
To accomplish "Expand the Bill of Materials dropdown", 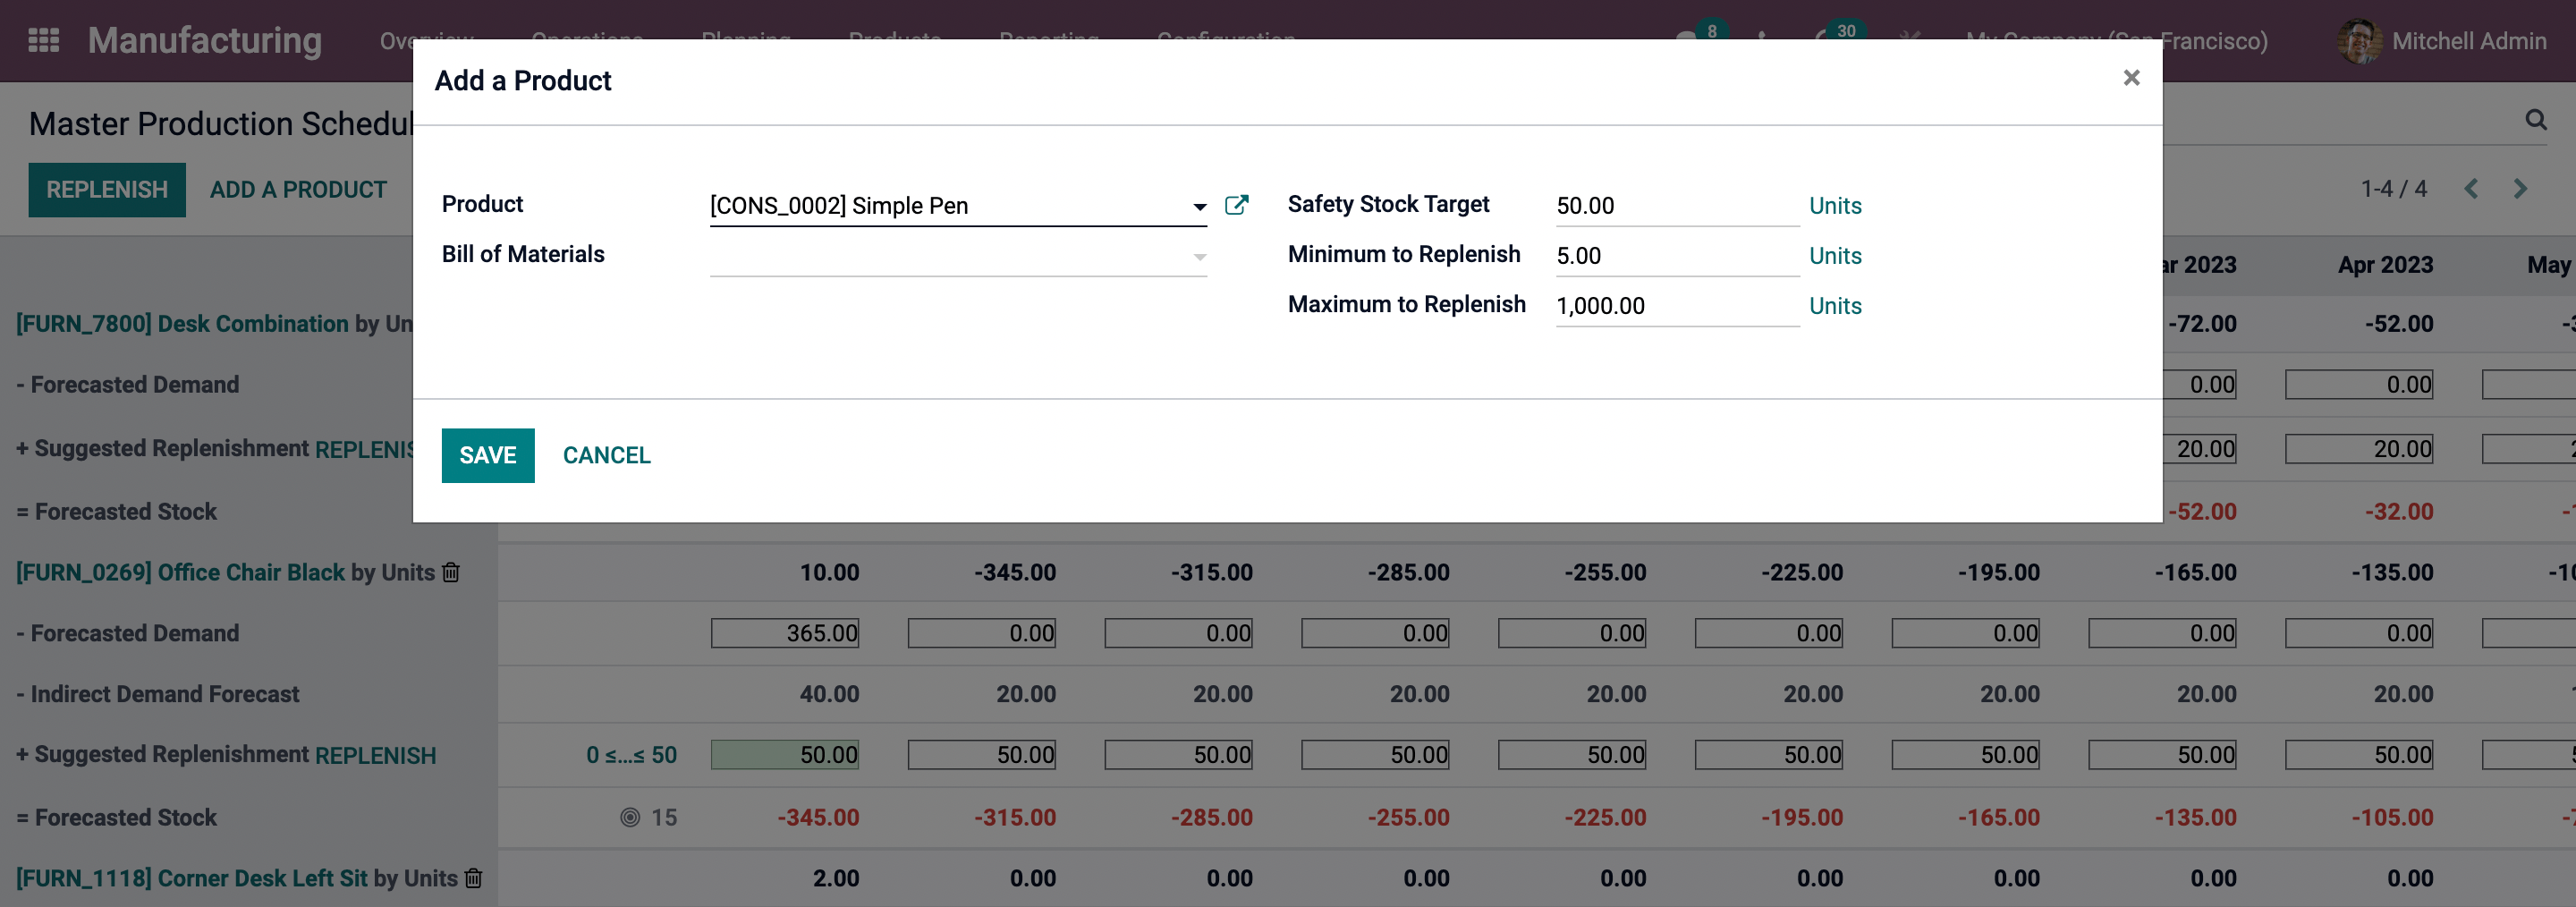I will tap(1199, 257).
